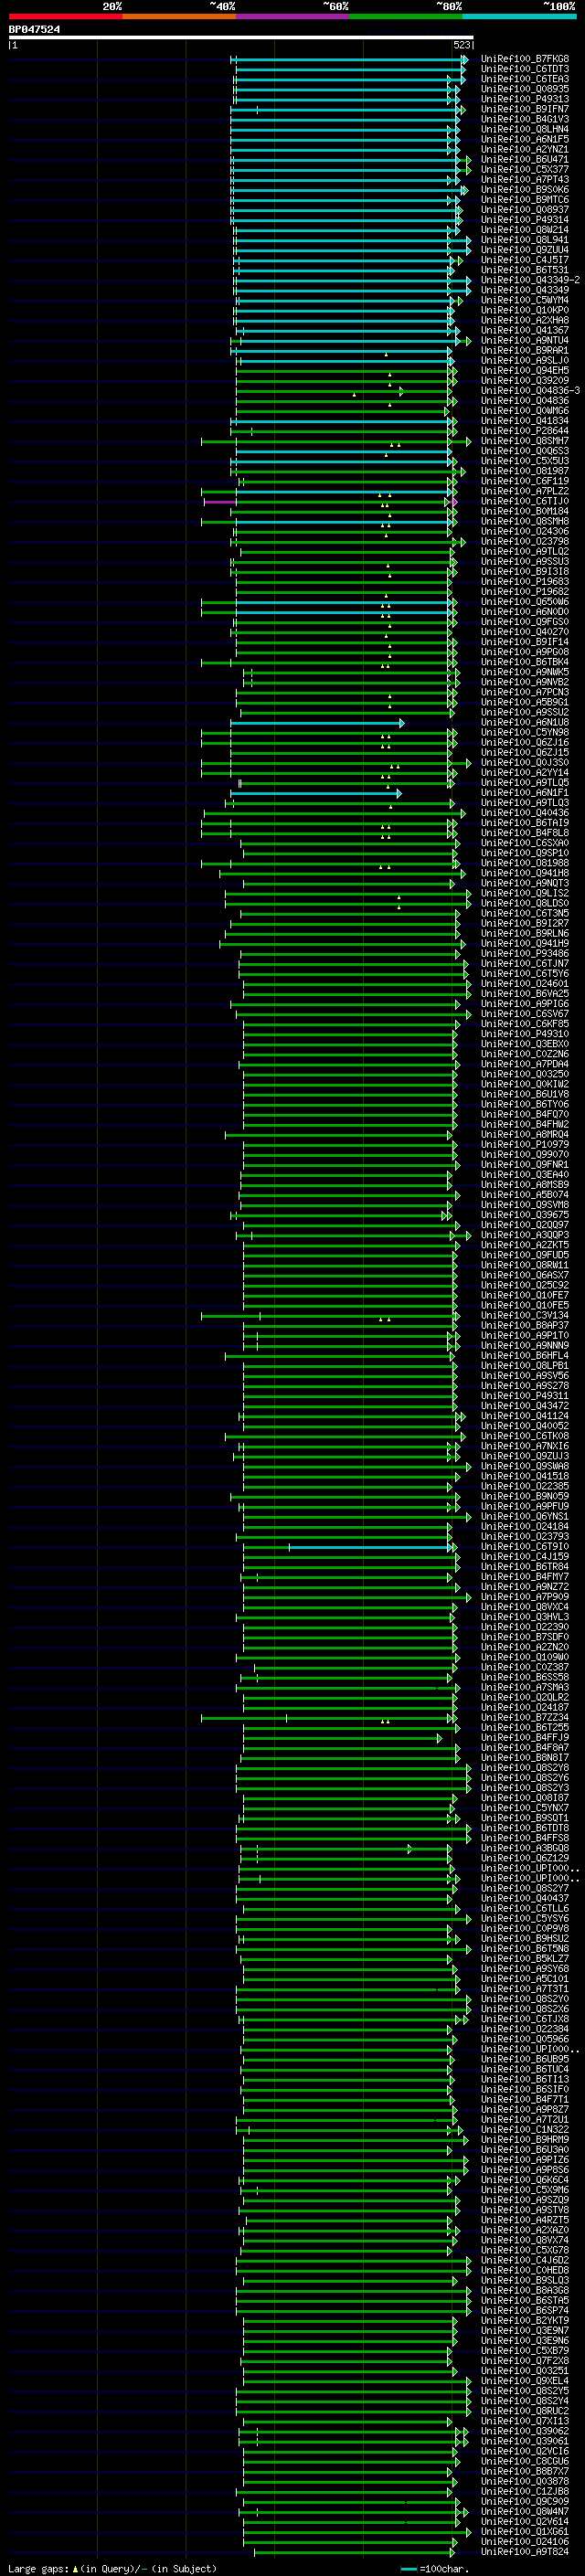The image size is (585, 2576).
Task: Select the UniRef100_A7P909 label
Action: coord(525,1597)
